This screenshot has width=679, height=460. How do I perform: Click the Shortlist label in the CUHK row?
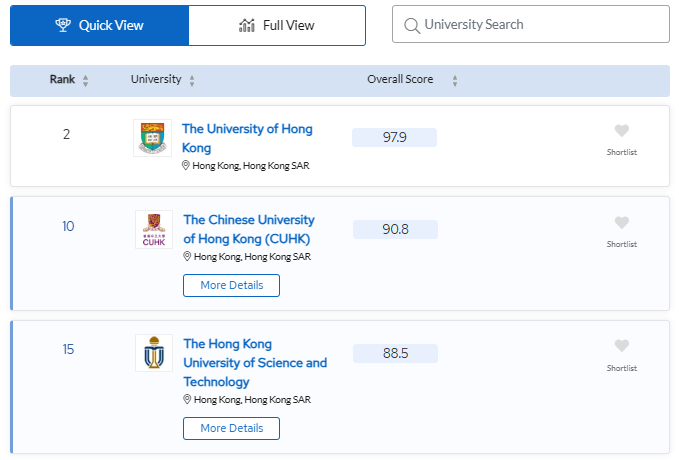(x=622, y=244)
